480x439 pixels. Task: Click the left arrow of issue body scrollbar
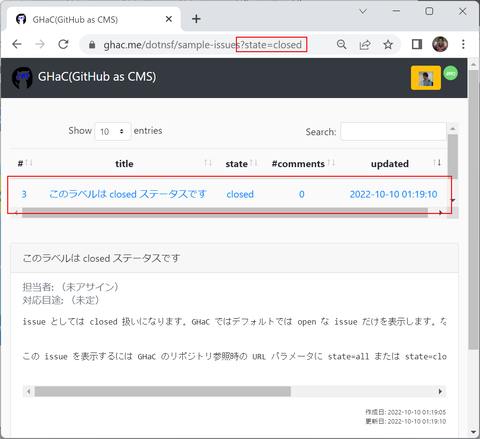tap(29, 391)
